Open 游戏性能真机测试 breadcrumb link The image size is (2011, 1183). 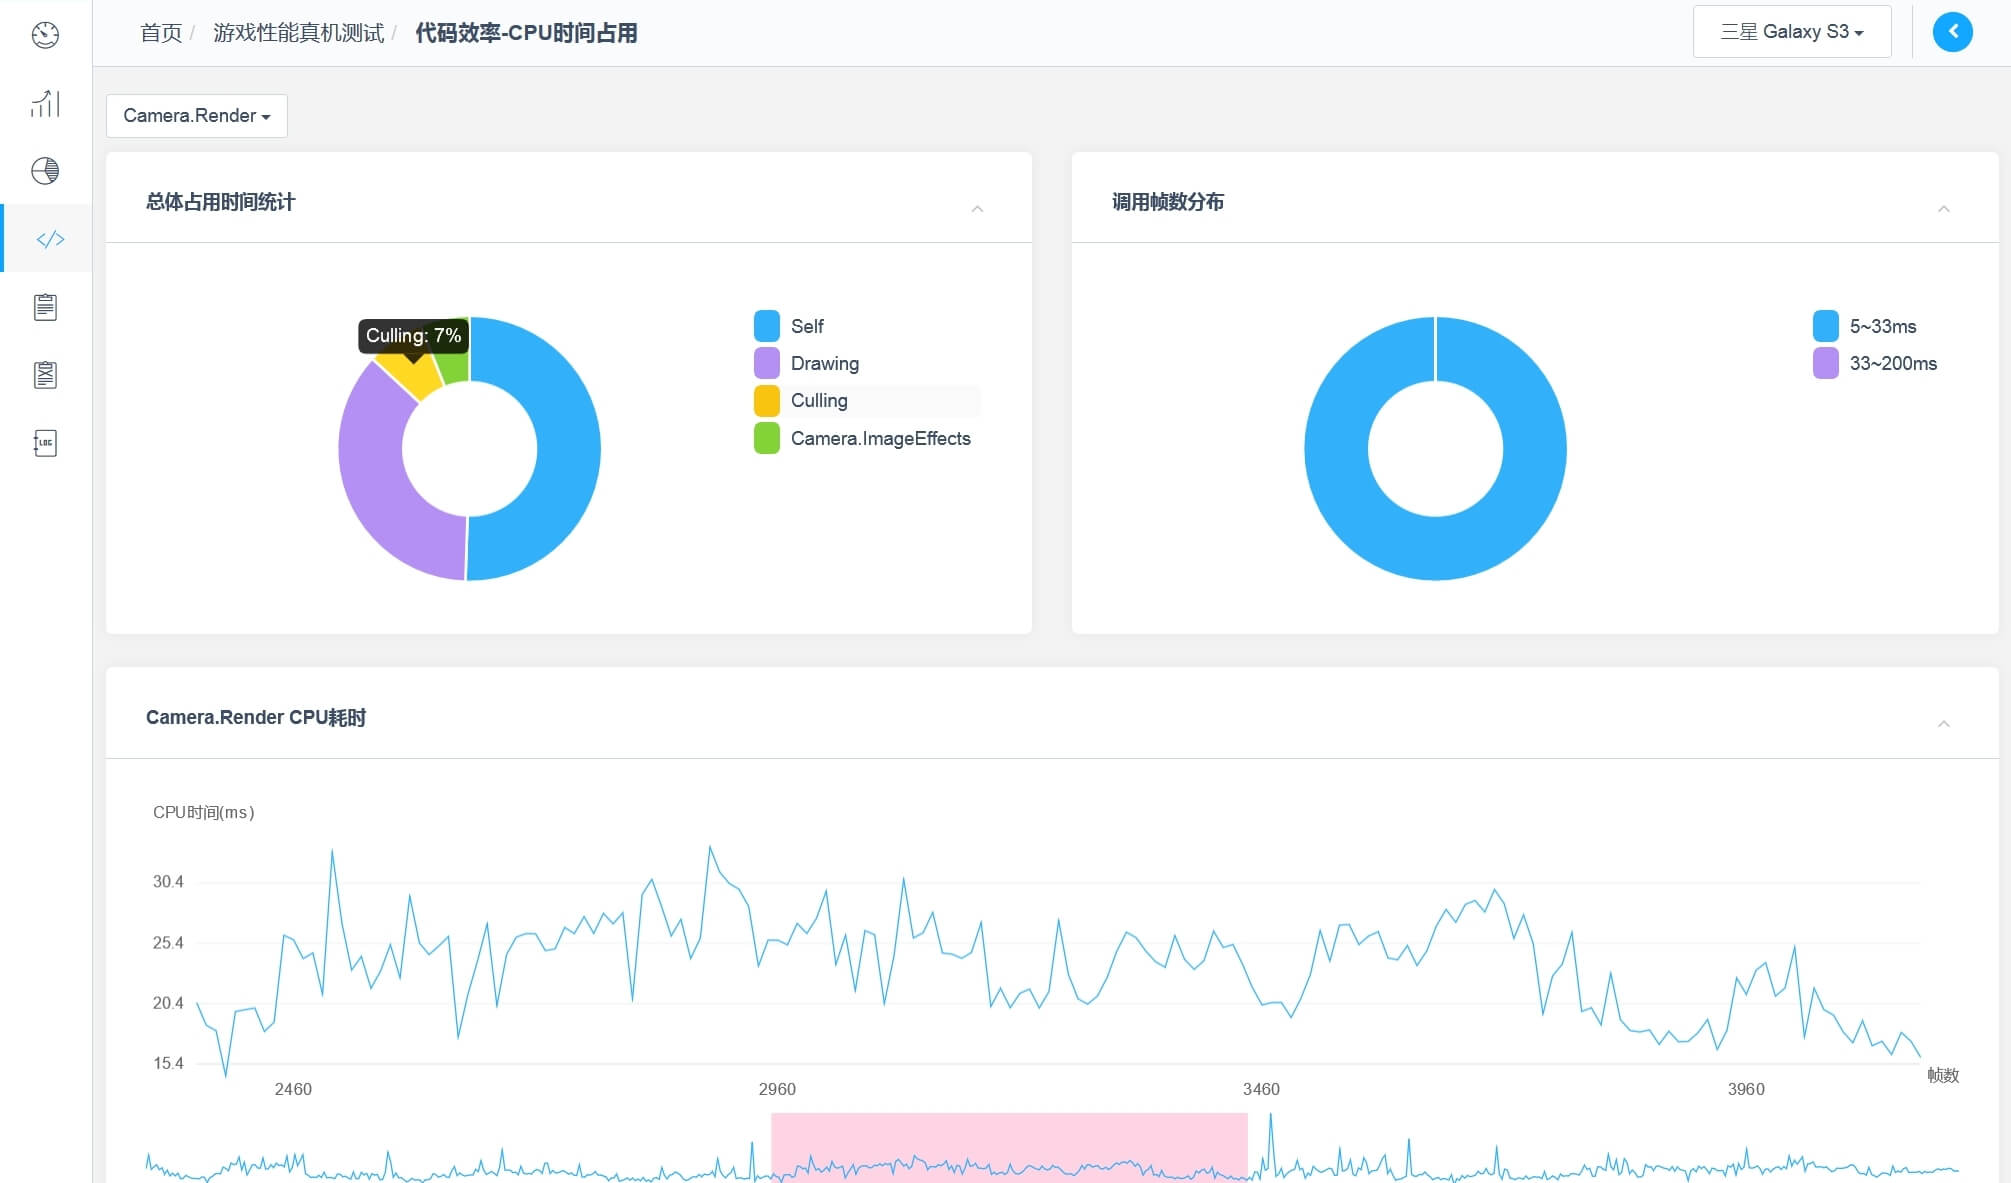tap(298, 33)
